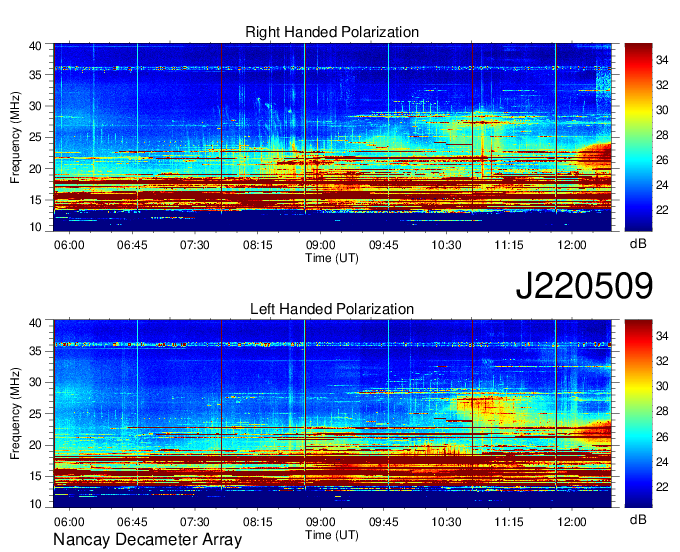
Task: Click the 30 MHz tick of the Right Handed plot
Action: (x=35, y=106)
